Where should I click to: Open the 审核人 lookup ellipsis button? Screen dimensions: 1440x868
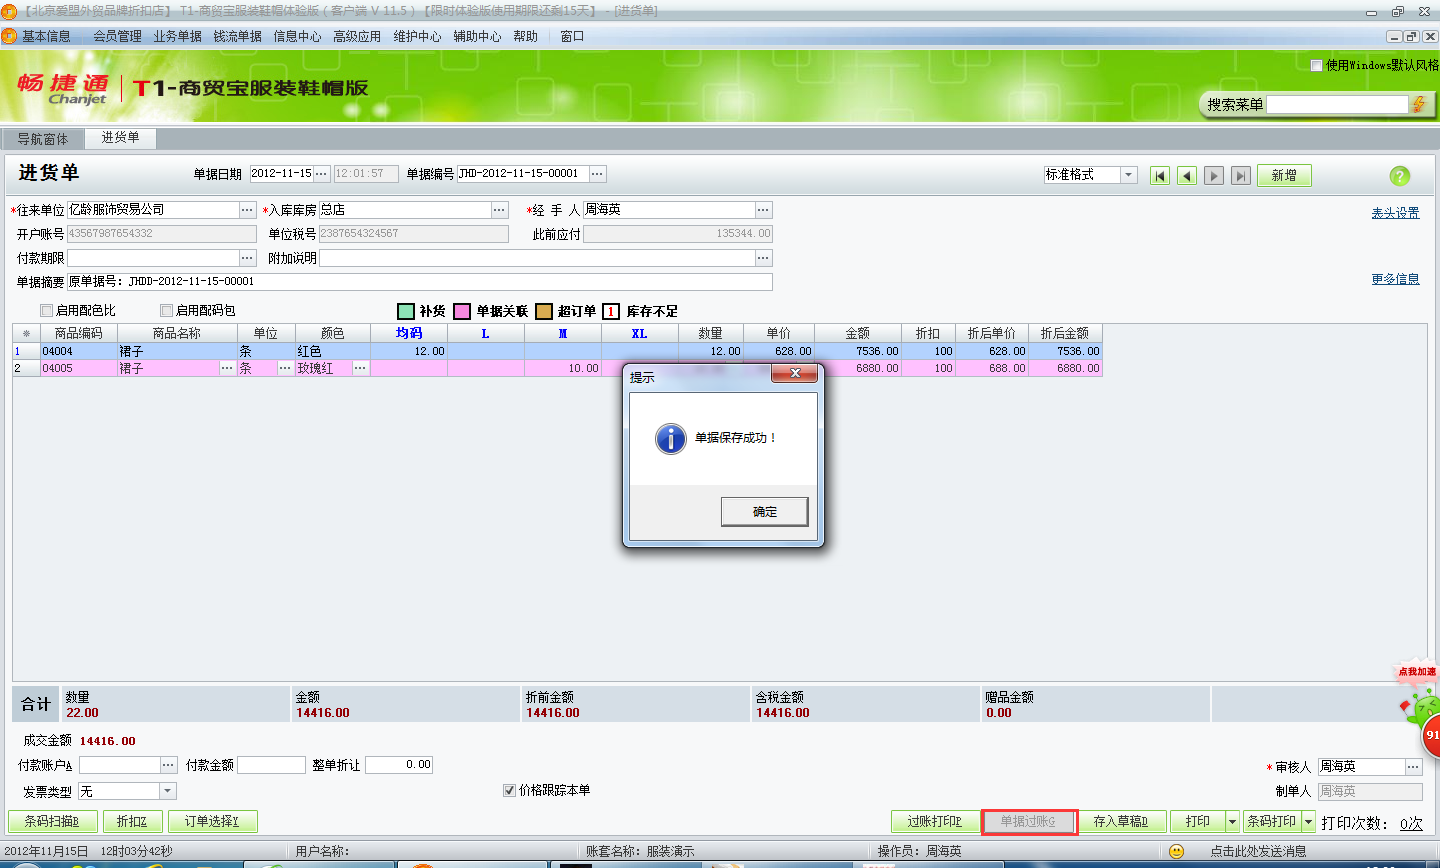(x=1413, y=767)
